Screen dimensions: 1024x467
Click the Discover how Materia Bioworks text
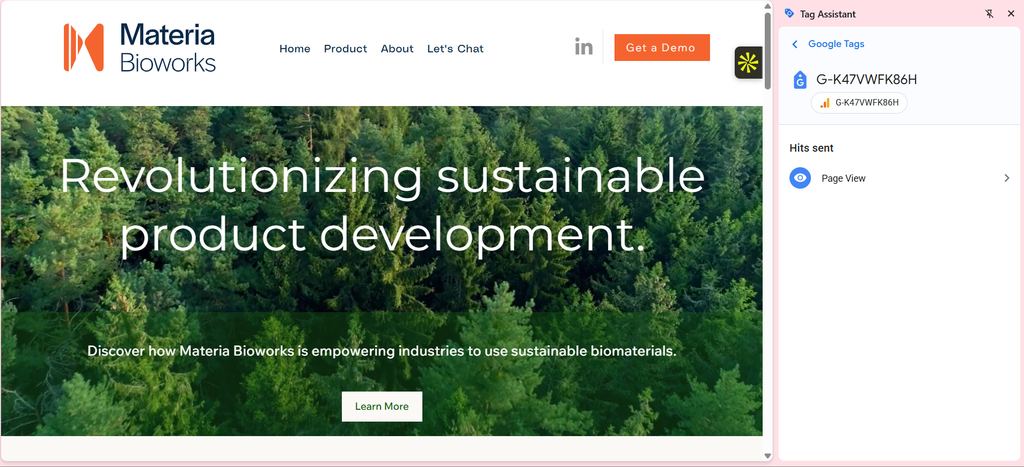[x=382, y=351]
